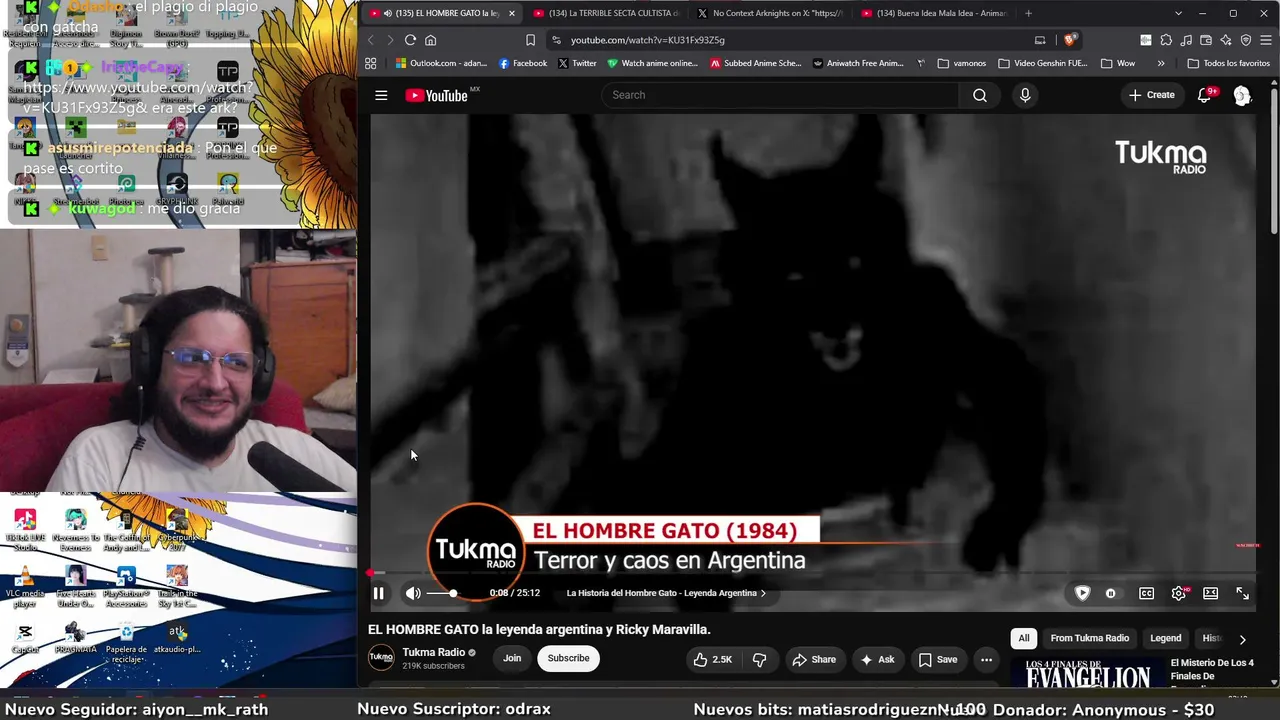Click the browser address bar URL
Viewport: 1280px width, 720px height.
tap(648, 40)
